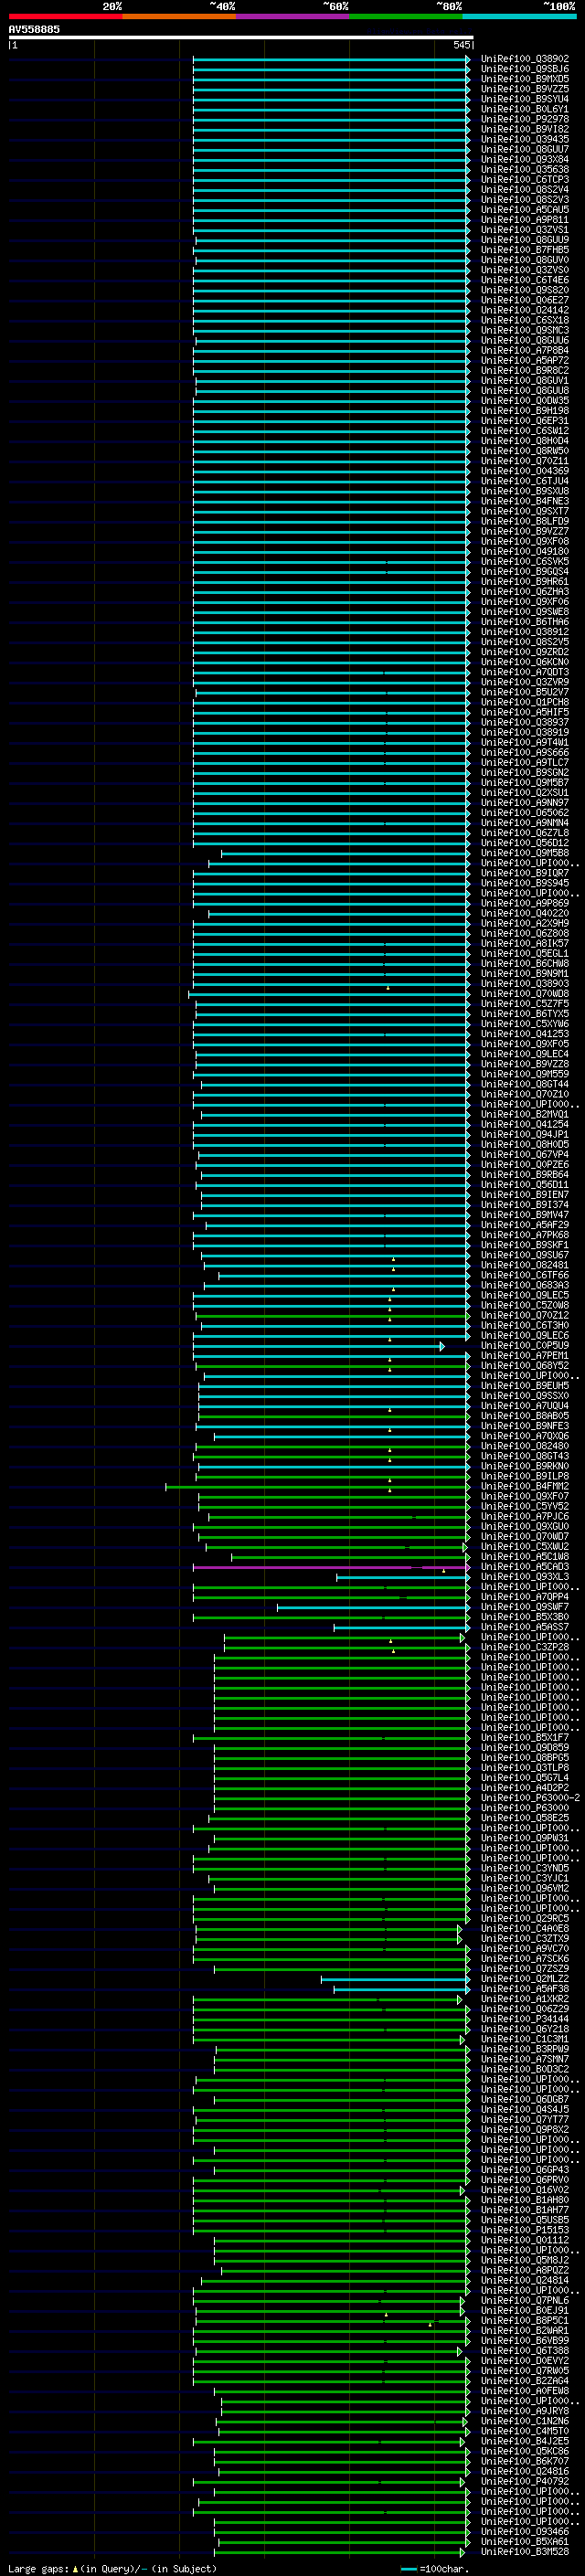The height and width of the screenshot is (2576, 585).
Task: Open hit UniRef100_B9MXD5
Action: pos(525,79)
